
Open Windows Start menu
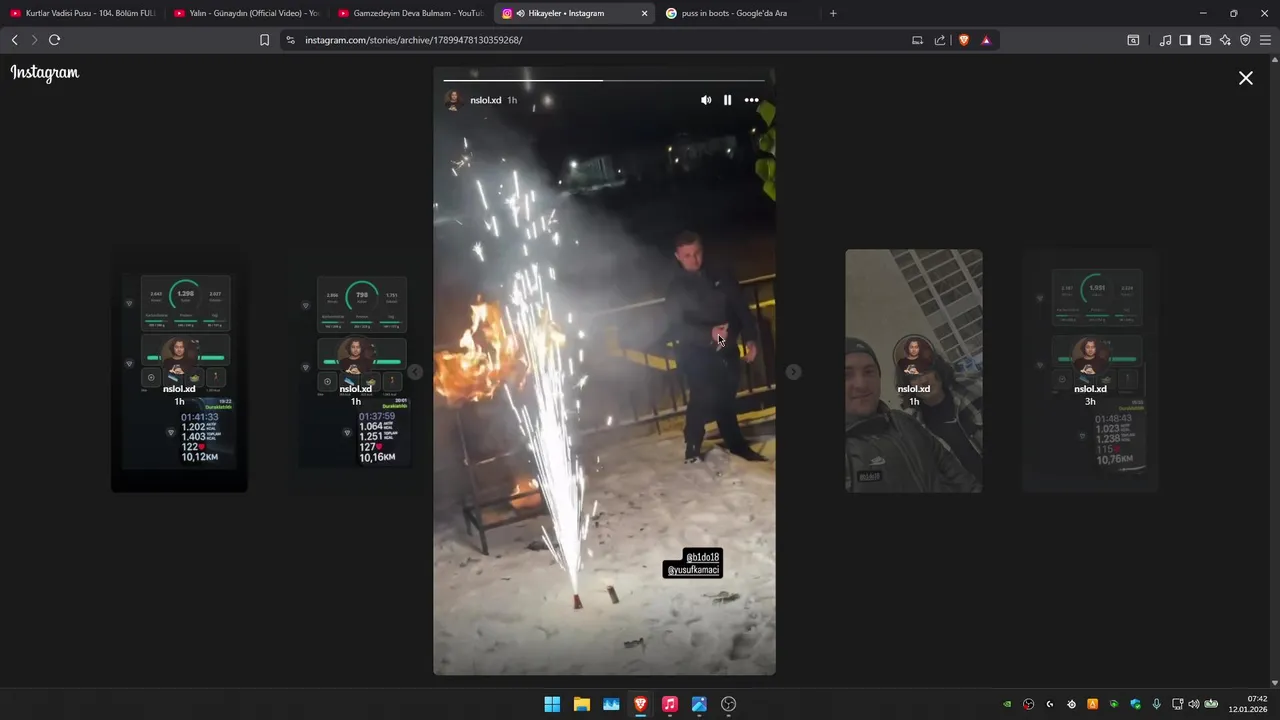(552, 704)
